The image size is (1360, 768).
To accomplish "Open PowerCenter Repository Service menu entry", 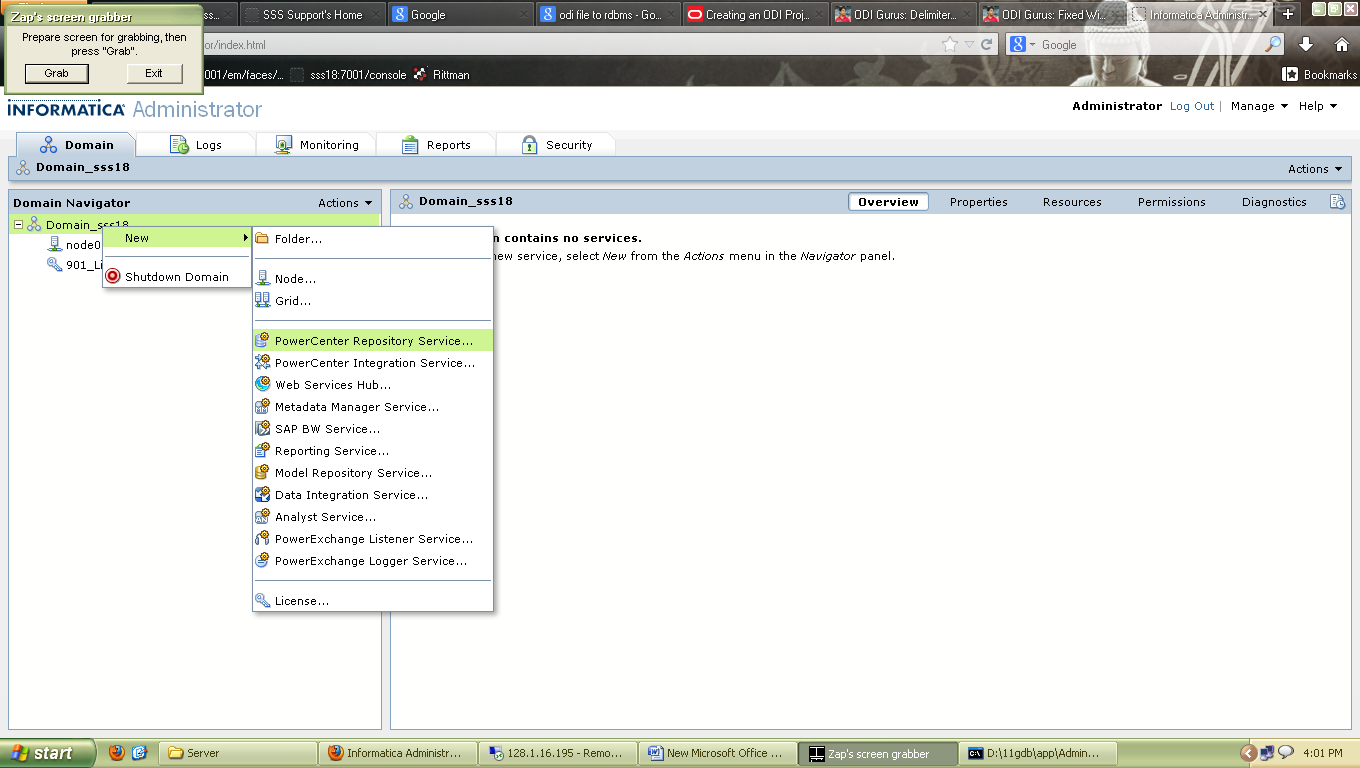I will pos(373,341).
